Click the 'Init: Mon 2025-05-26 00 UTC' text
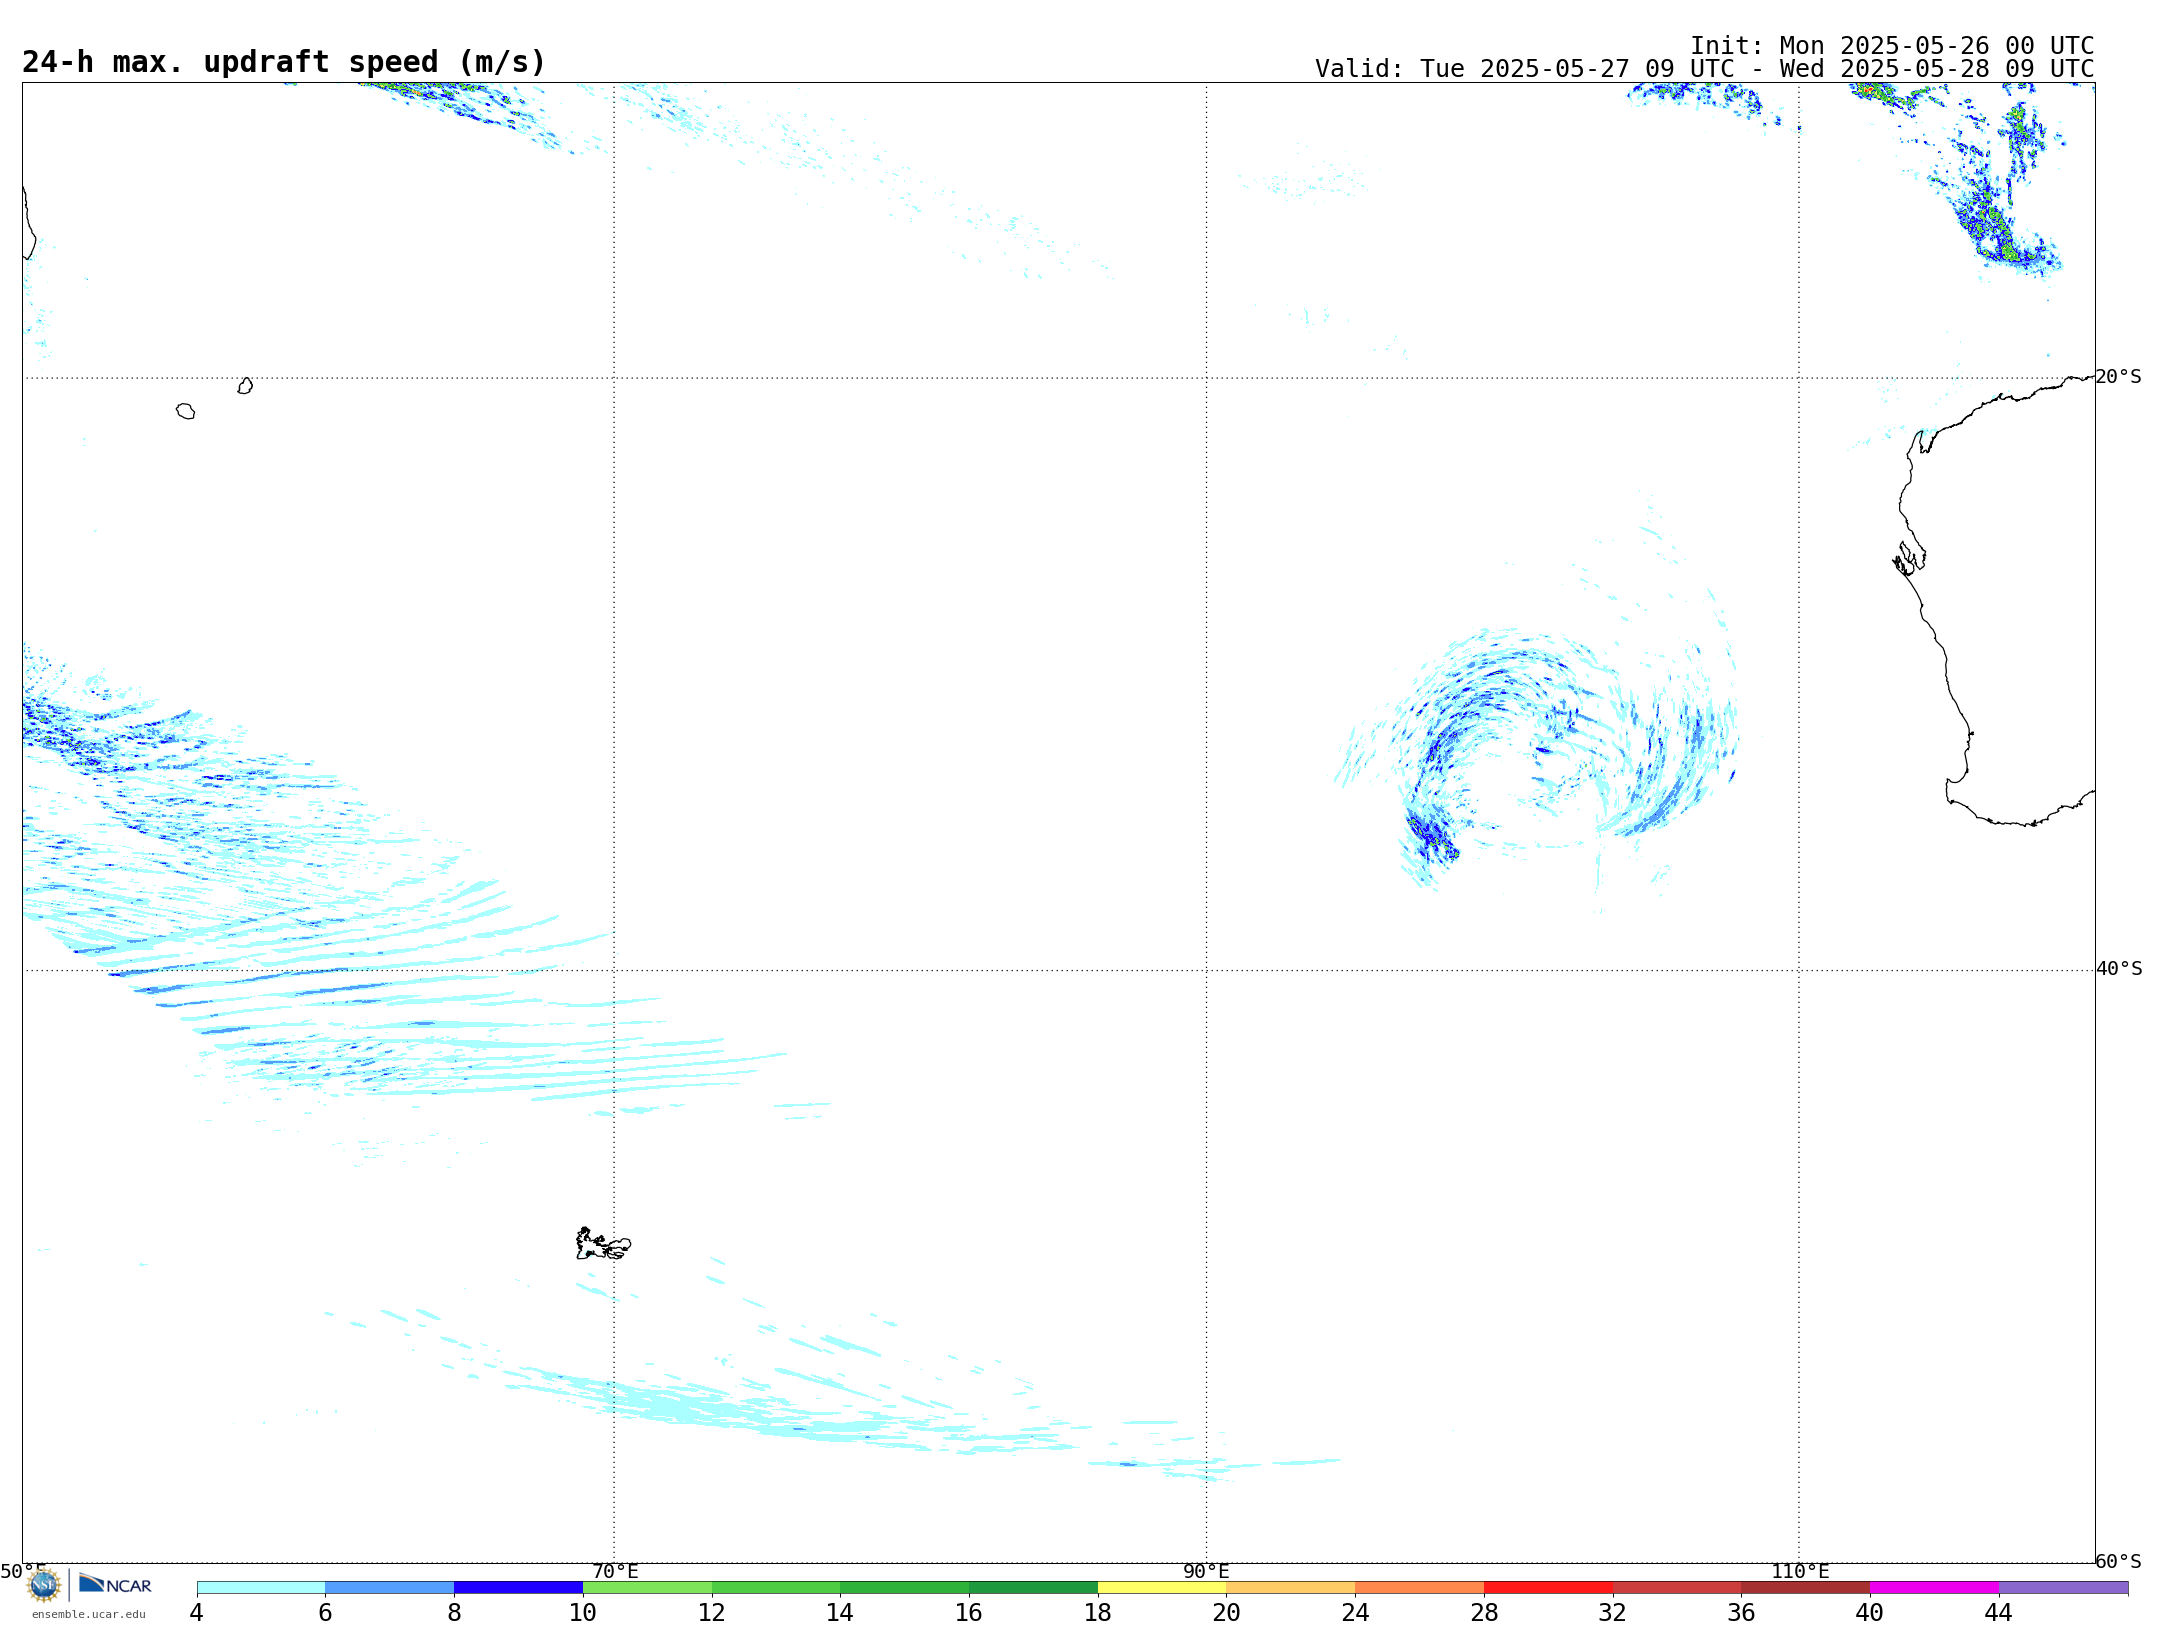 (x=1892, y=46)
